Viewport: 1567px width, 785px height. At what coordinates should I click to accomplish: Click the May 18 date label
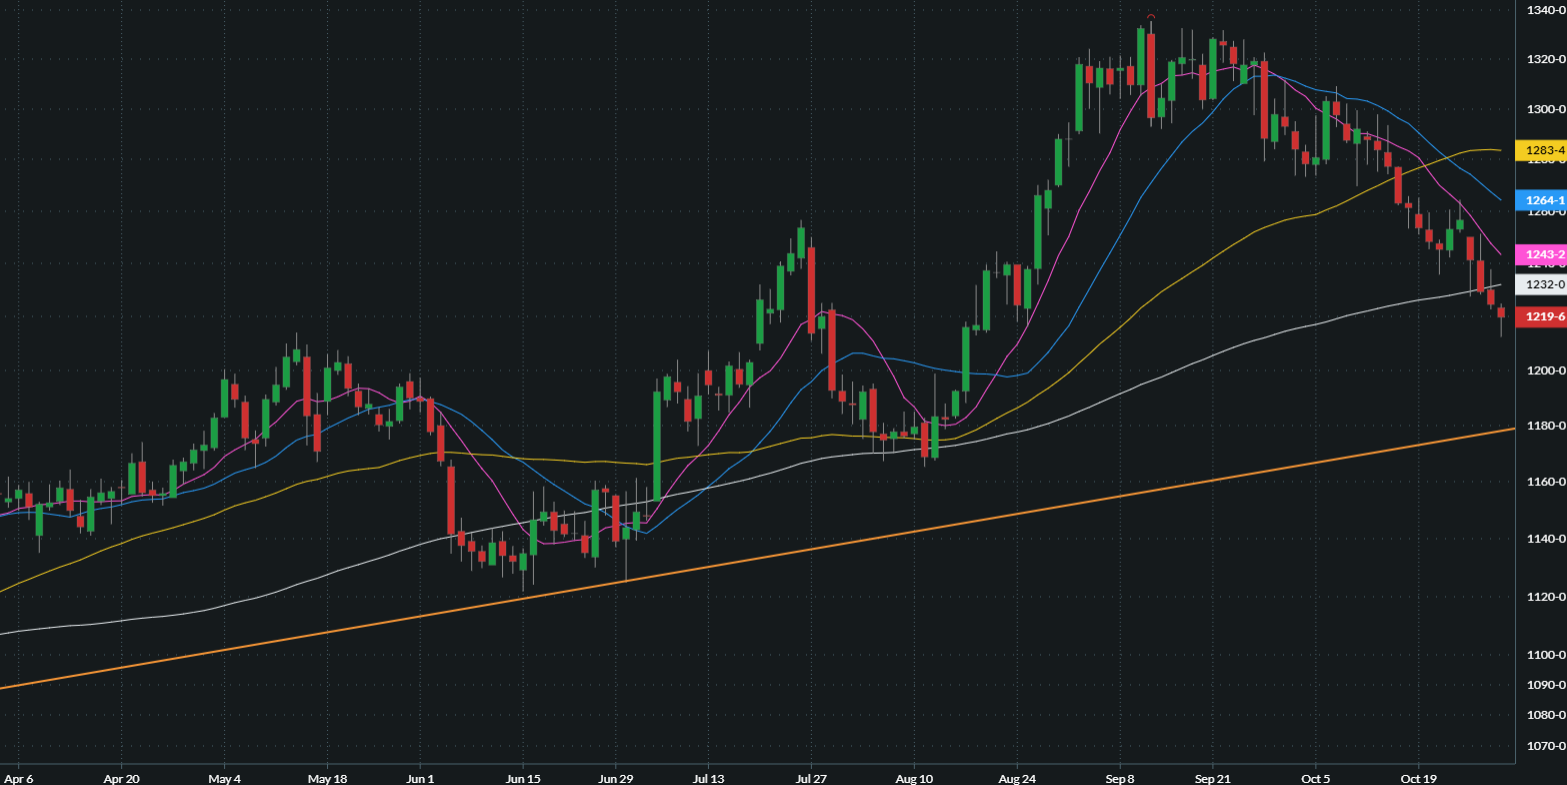326,777
